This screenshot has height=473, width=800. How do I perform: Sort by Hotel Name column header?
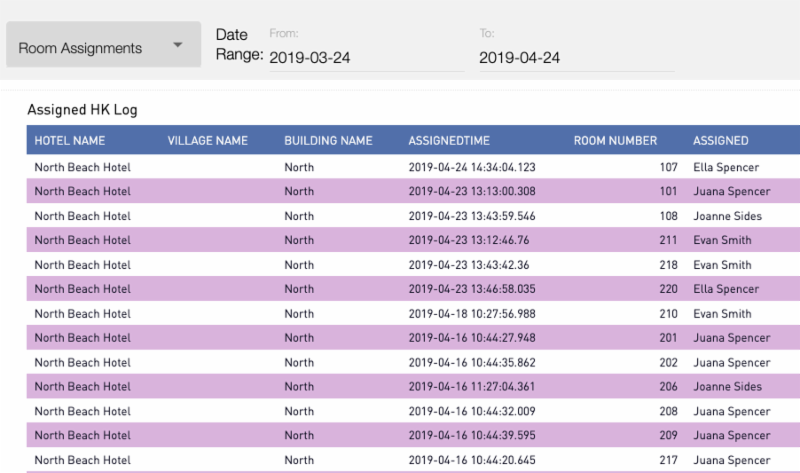70,141
